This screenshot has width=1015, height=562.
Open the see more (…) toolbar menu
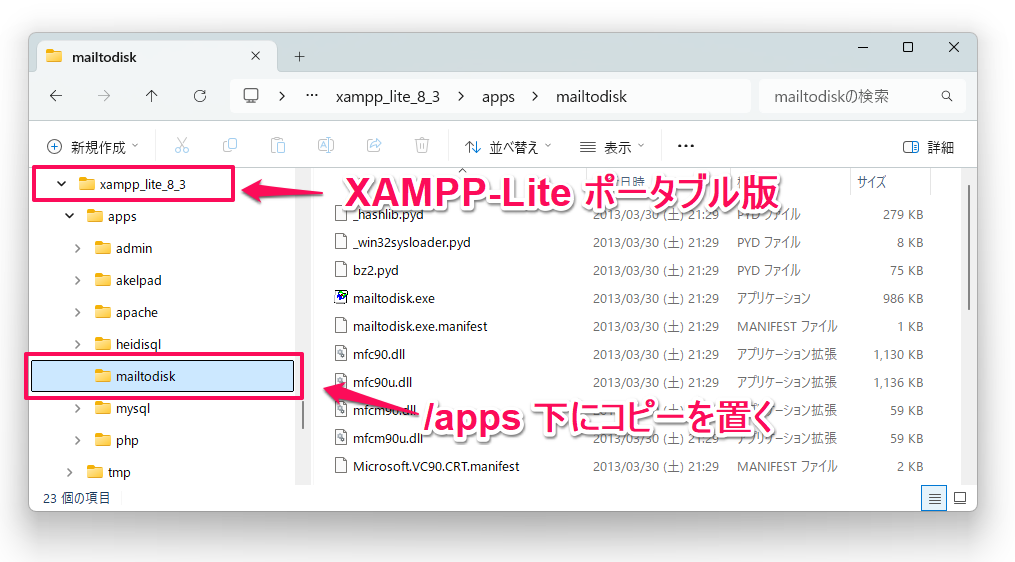686,146
